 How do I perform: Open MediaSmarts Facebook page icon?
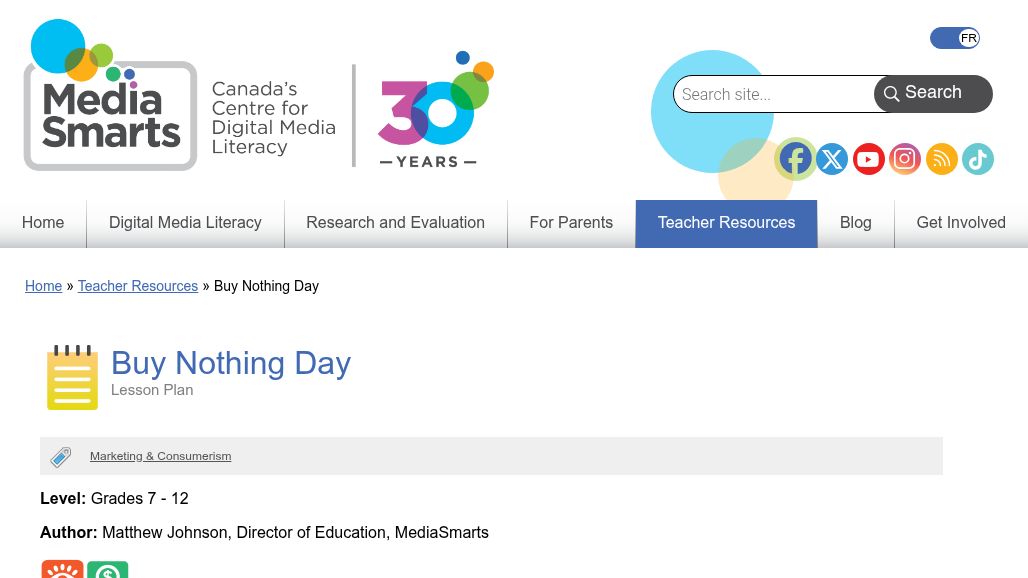[x=795, y=159]
